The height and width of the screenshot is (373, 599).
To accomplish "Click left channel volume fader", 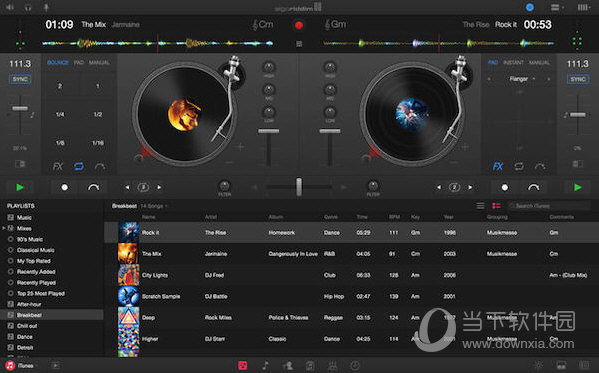I will 269,131.
